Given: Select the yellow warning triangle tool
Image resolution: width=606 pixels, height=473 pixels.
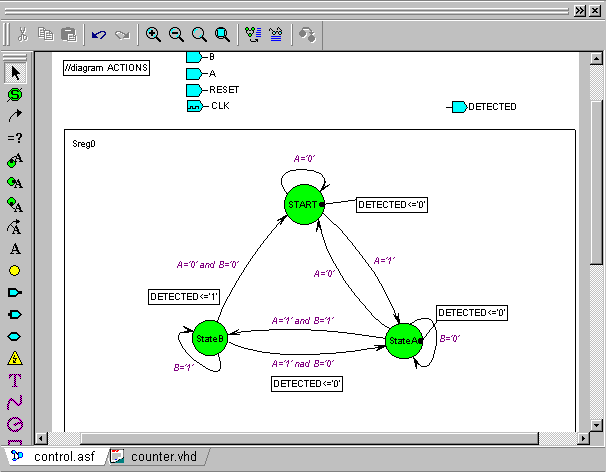Looking at the screenshot, I should tap(15, 358).
